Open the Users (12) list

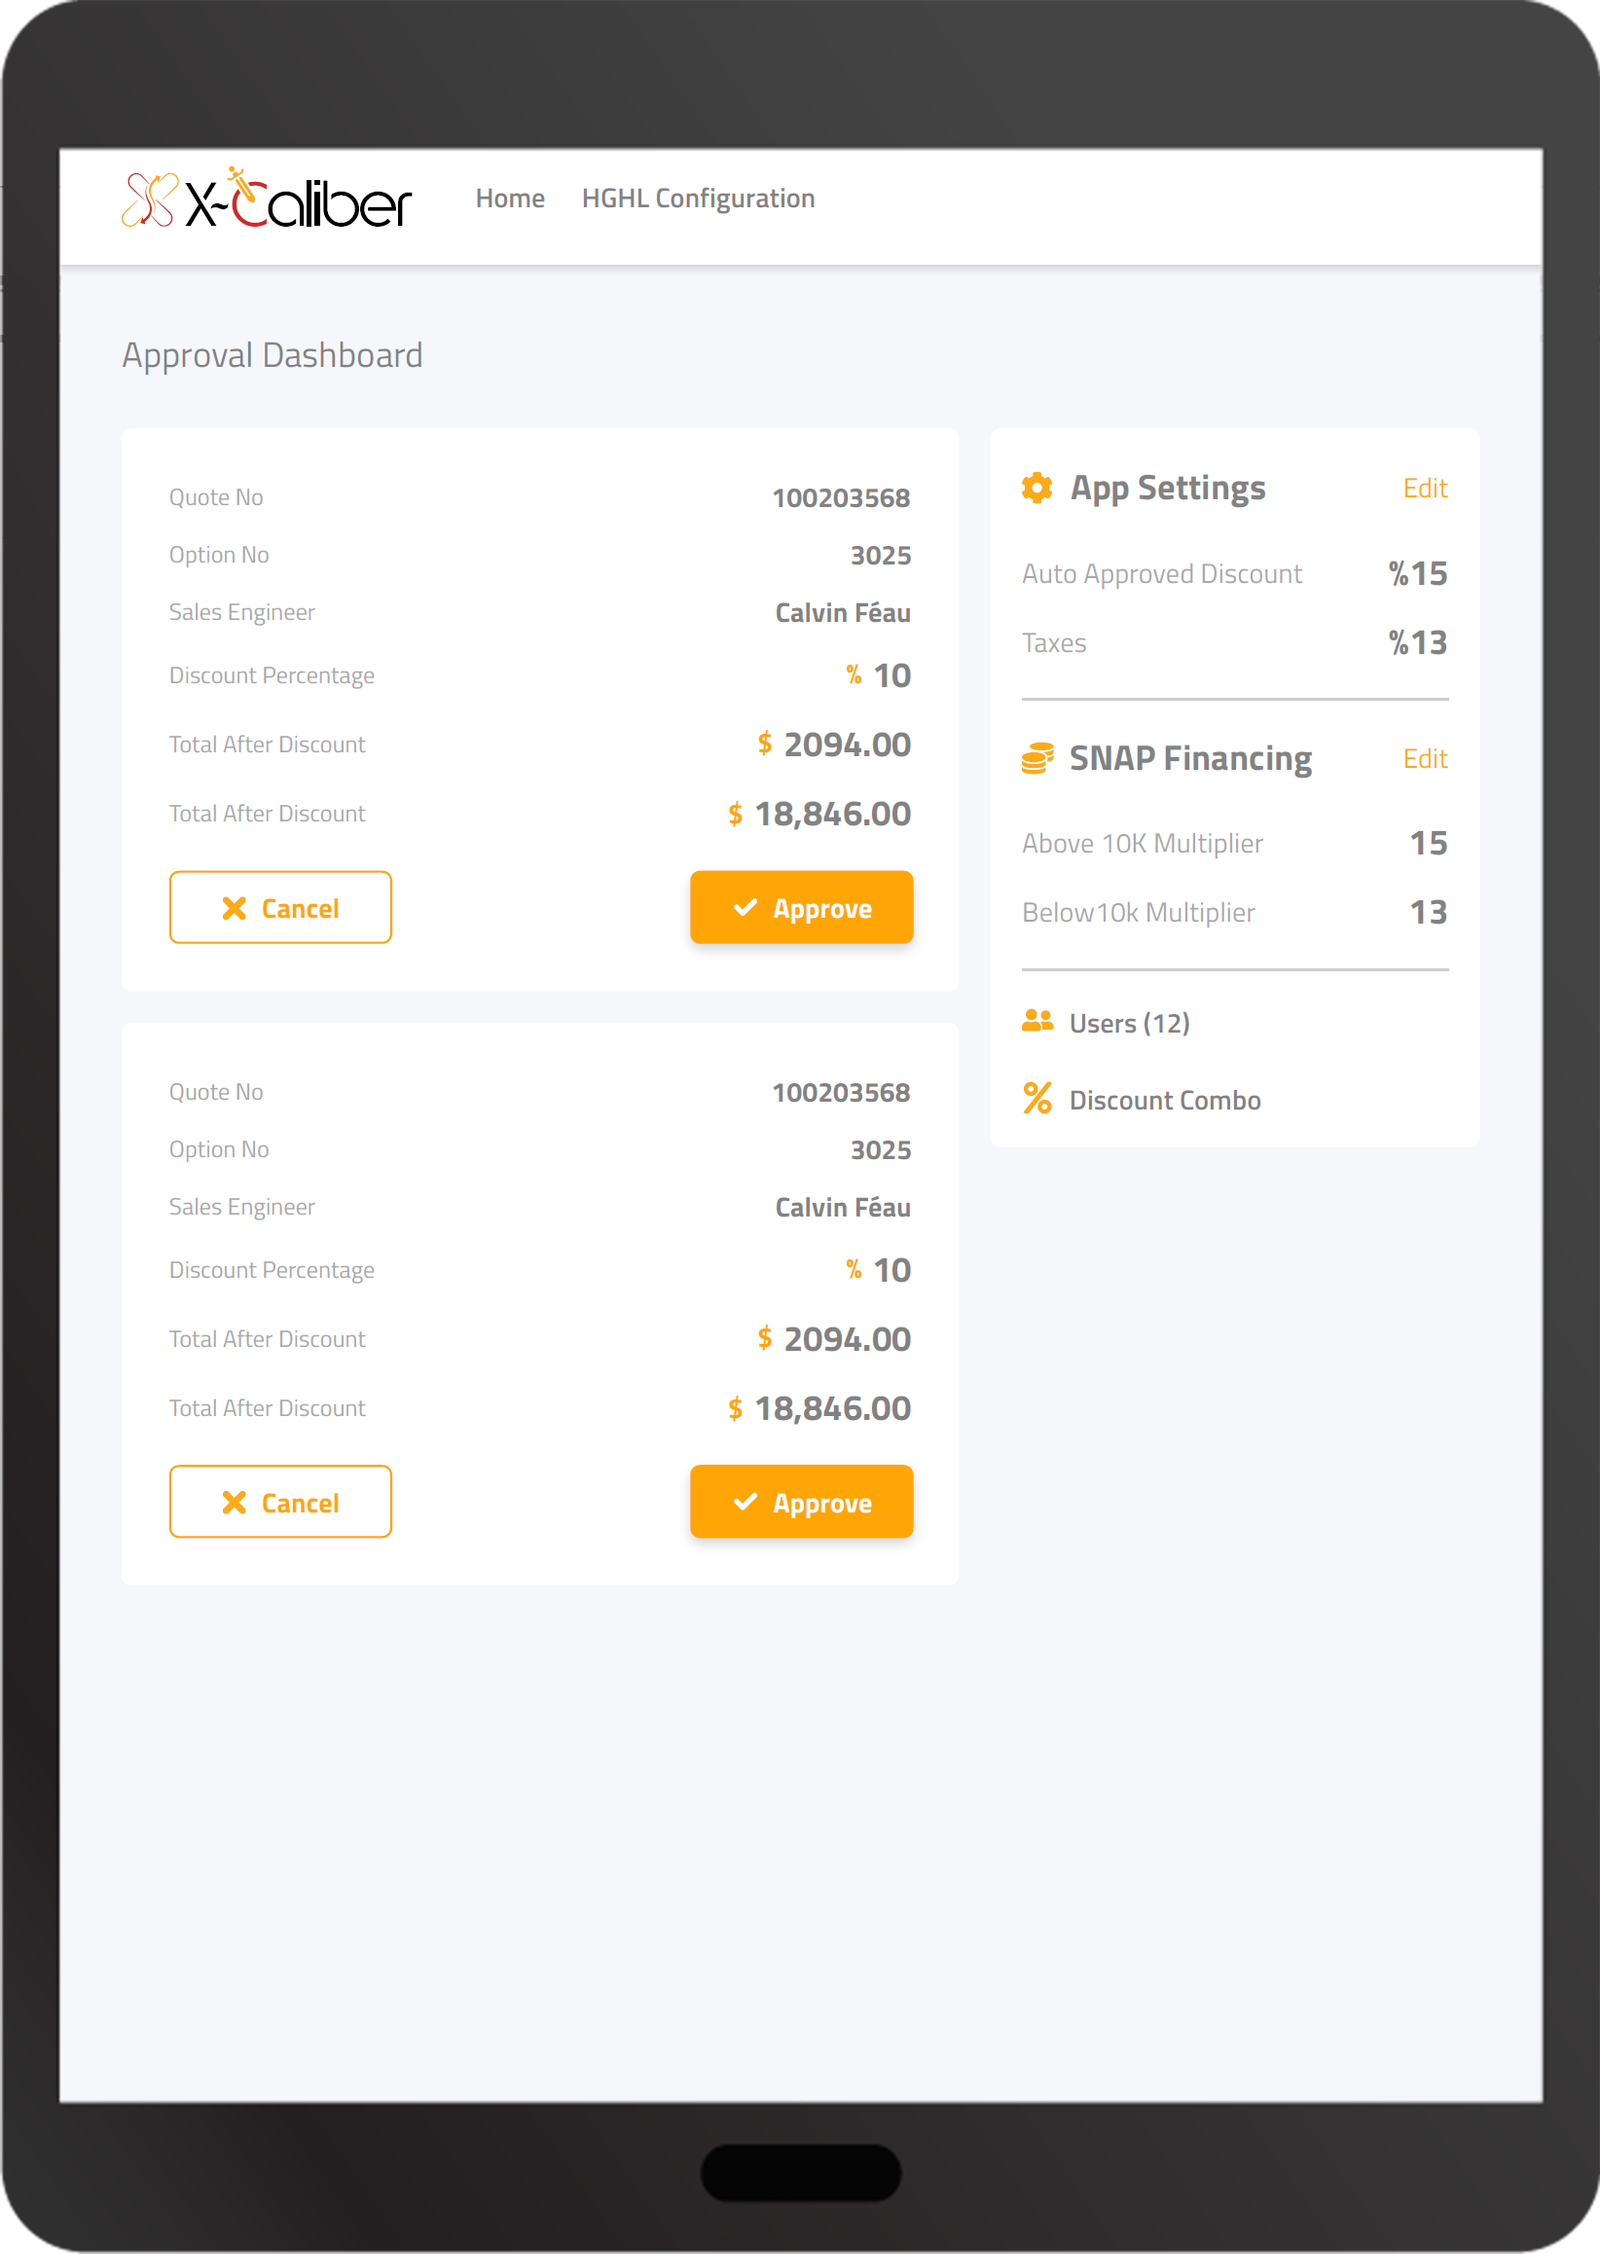[x=1129, y=1023]
